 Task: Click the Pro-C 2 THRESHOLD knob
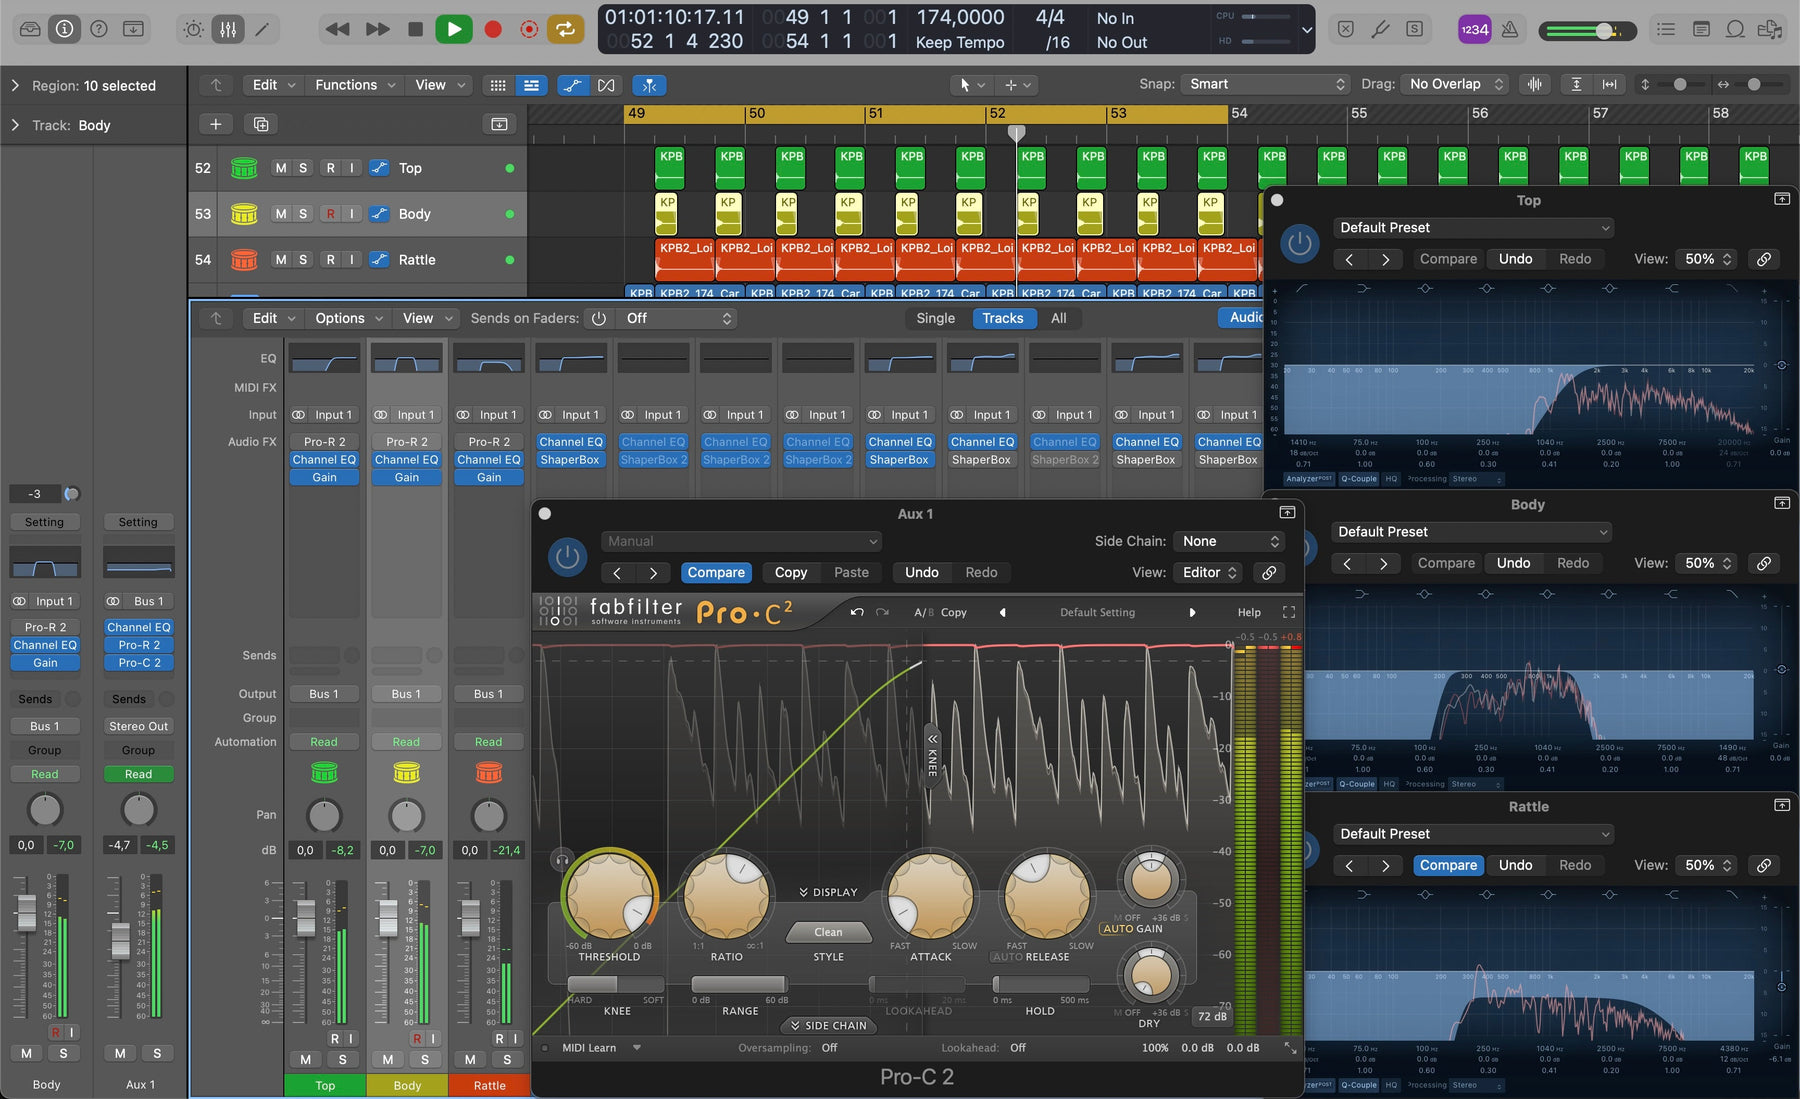609,896
